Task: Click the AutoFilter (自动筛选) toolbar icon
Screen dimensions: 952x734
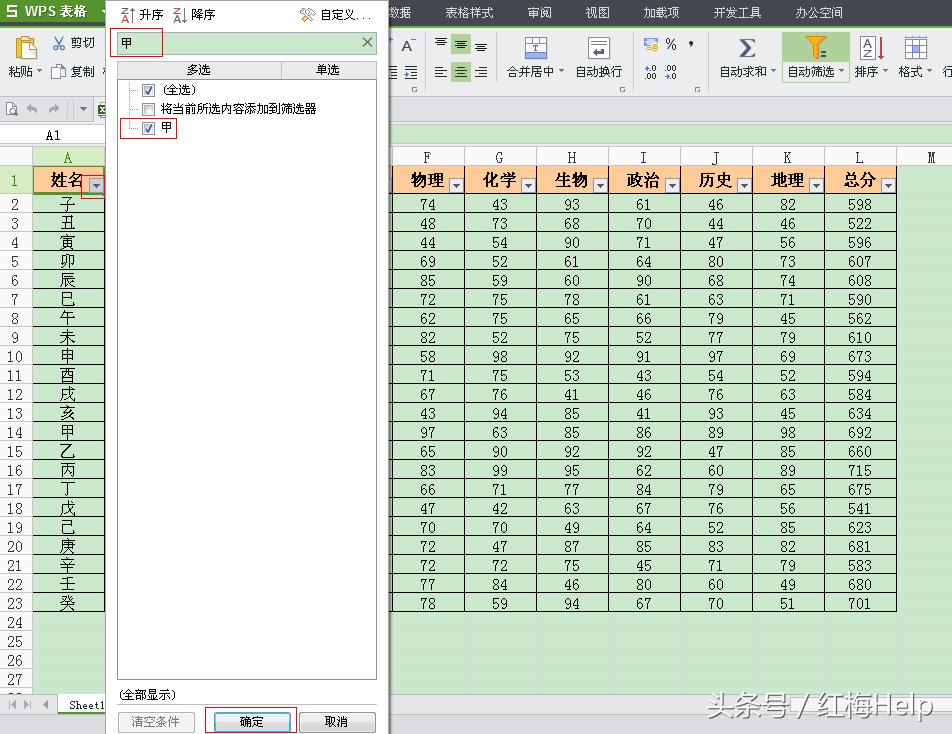Action: click(x=817, y=48)
